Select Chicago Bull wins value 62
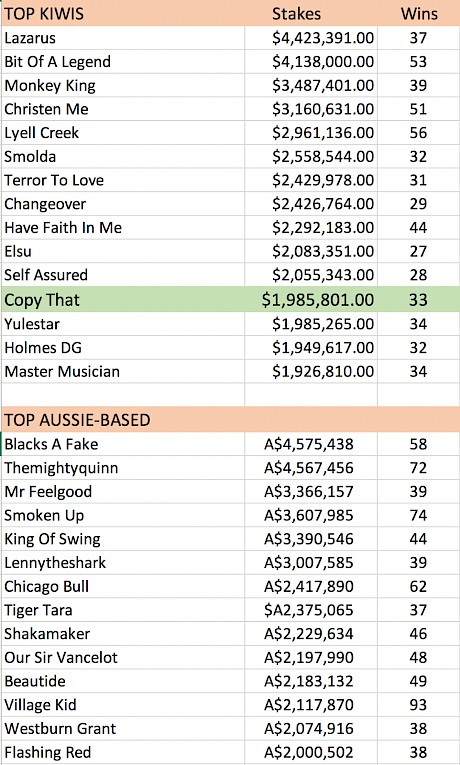Viewport: 460px width, 765px height. (419, 586)
